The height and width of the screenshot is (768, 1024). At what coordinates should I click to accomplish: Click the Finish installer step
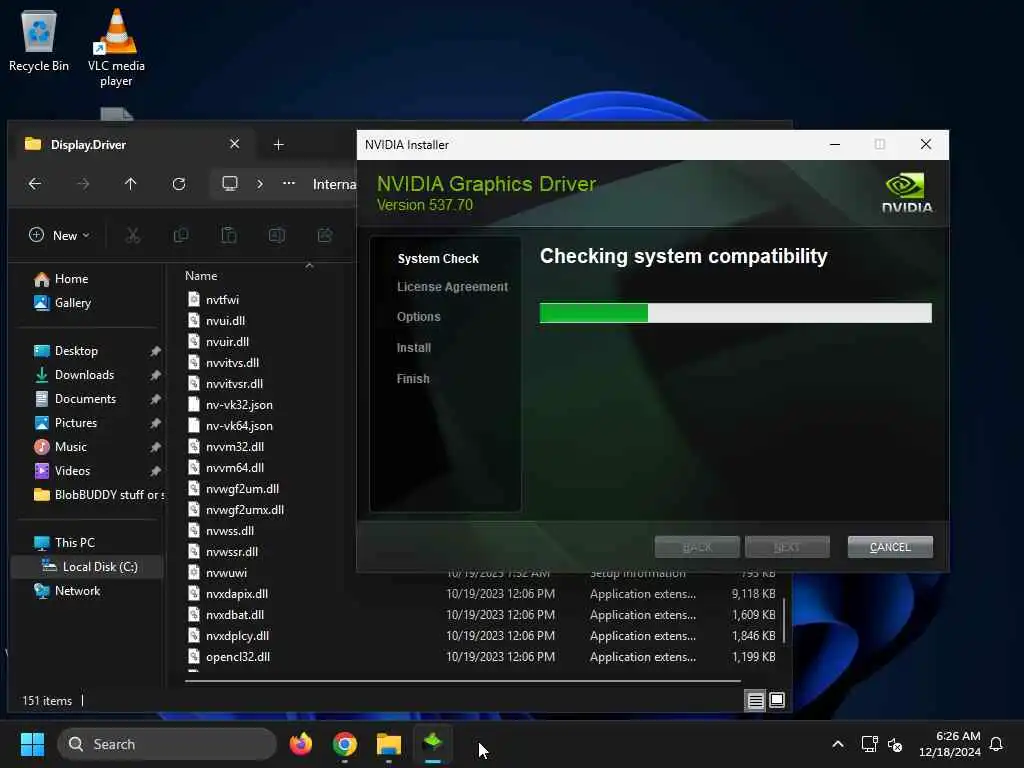413,379
